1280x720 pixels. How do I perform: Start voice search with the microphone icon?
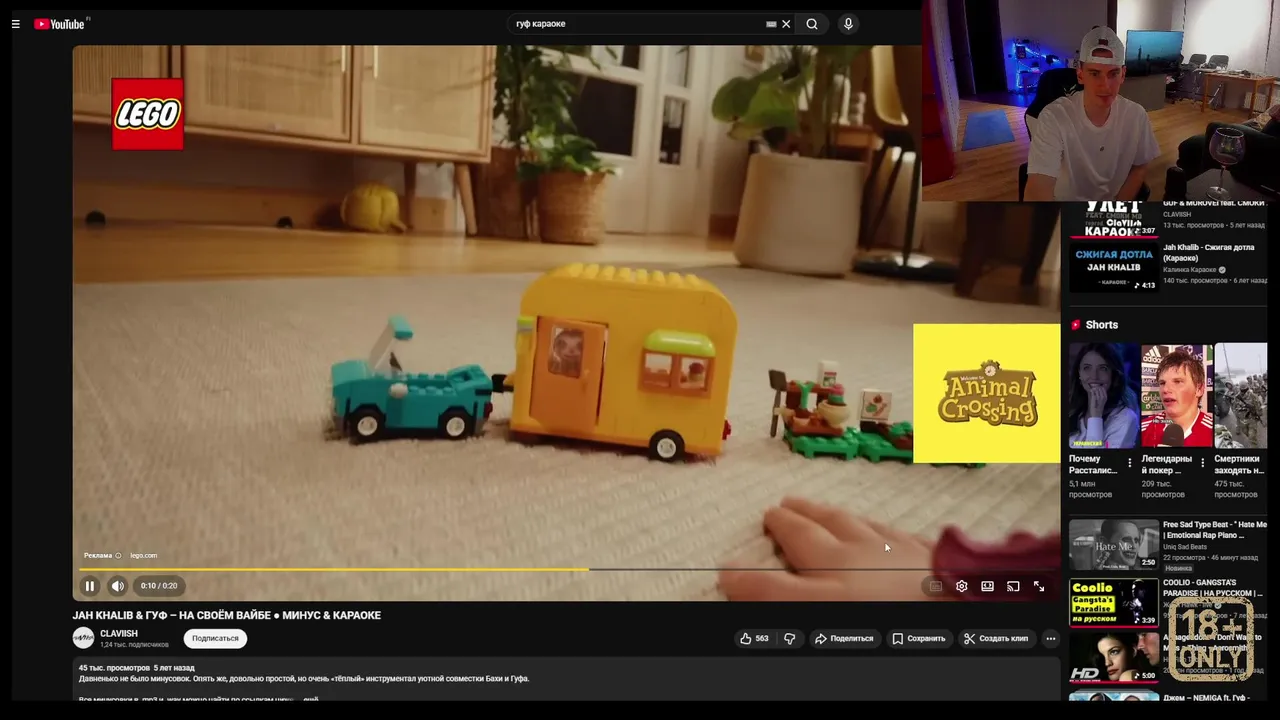(x=848, y=24)
